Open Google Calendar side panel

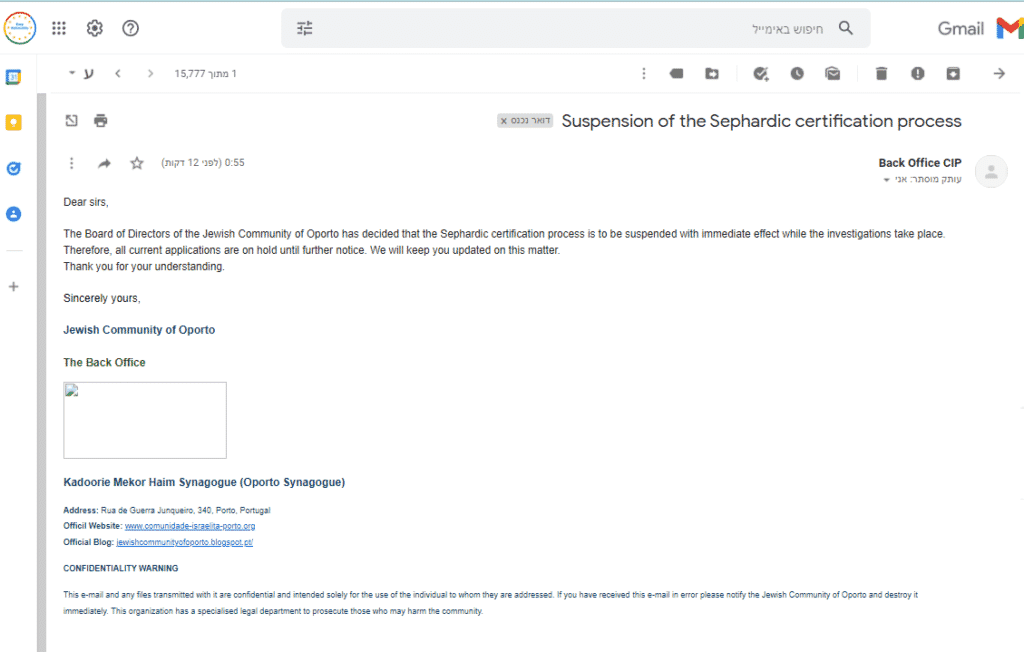(14, 77)
